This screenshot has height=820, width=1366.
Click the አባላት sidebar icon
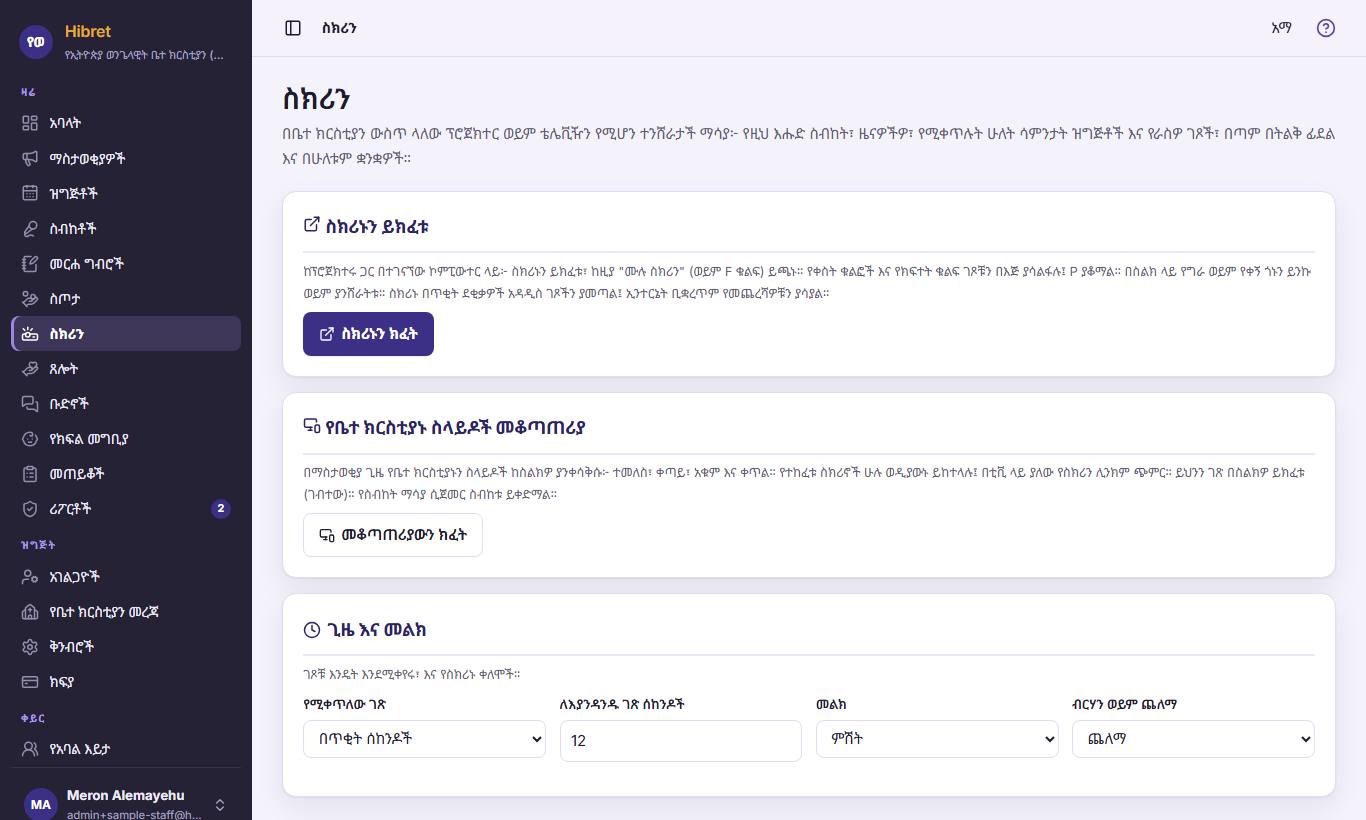click(30, 123)
